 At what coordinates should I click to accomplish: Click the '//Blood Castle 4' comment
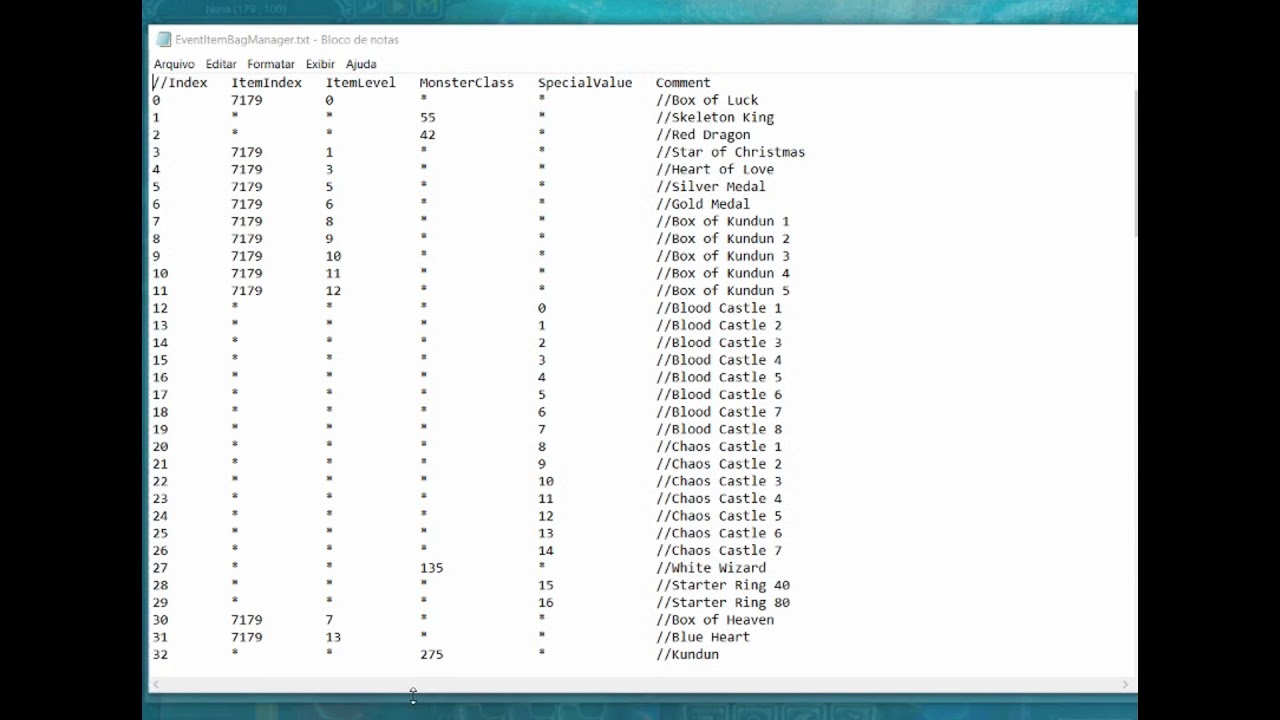(x=719, y=360)
